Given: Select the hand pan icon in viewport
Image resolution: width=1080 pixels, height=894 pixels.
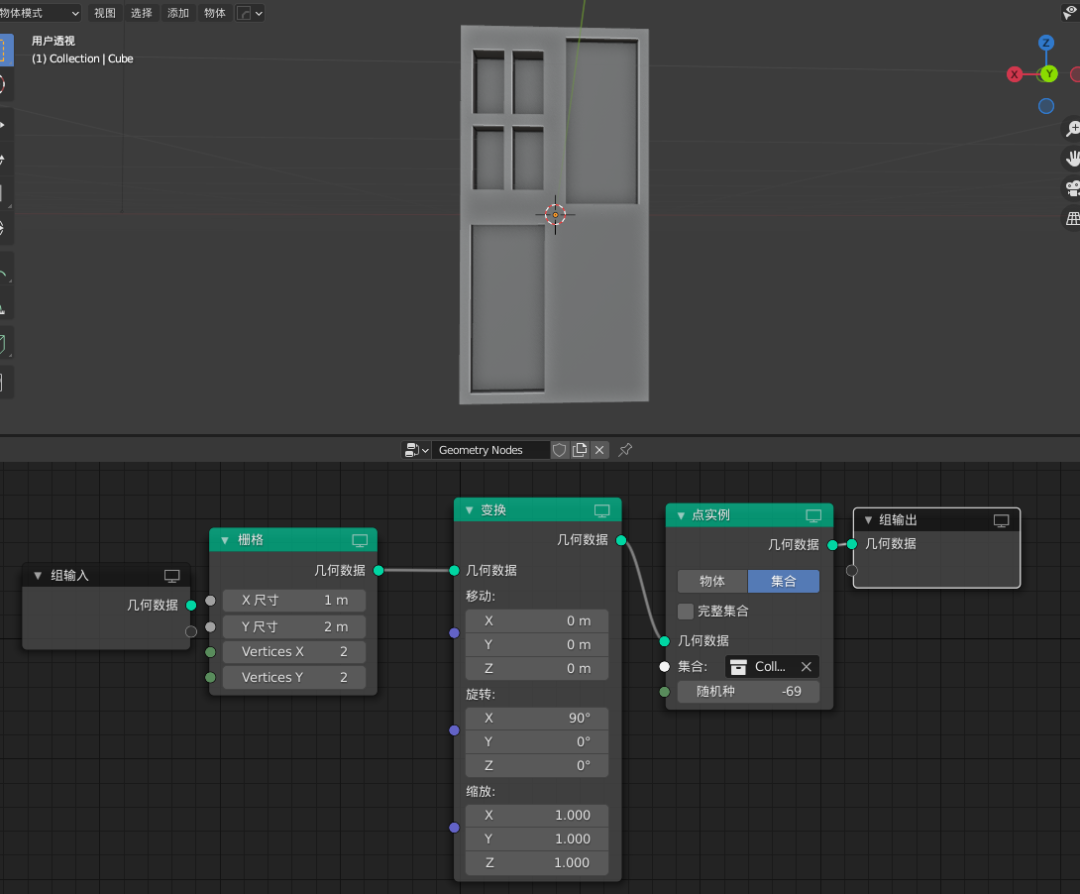Looking at the screenshot, I should (1071, 158).
